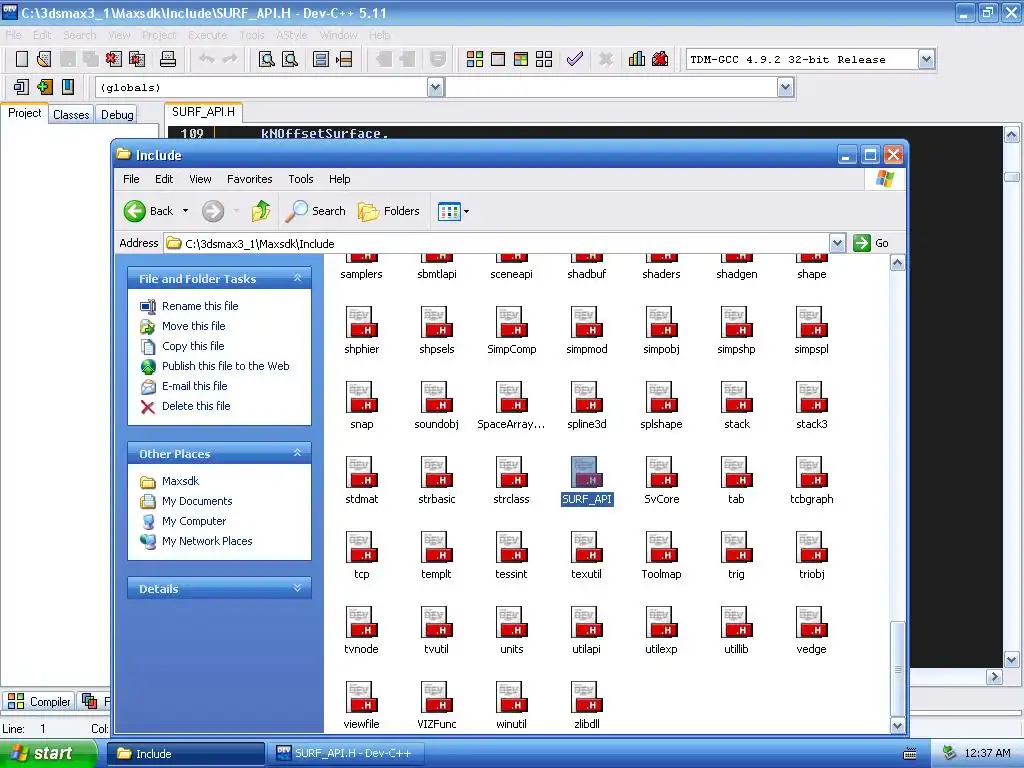Open Tools menu in Include window
The height and width of the screenshot is (768, 1024).
300,179
